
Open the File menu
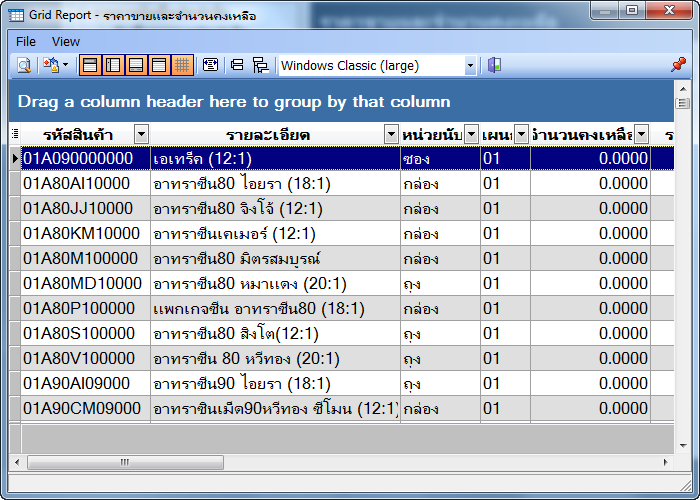(x=26, y=41)
